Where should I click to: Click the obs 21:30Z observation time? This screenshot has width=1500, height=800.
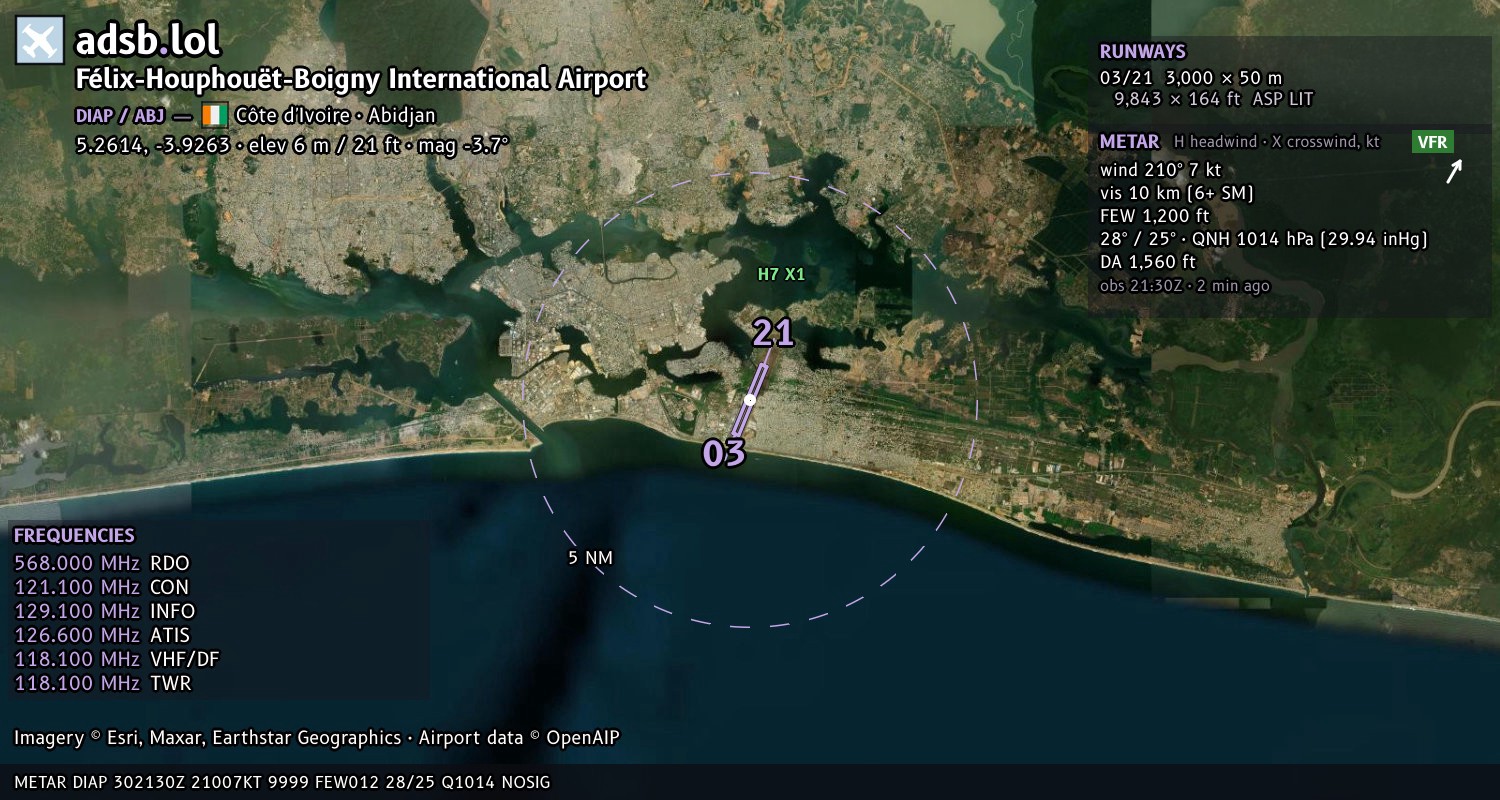(x=1185, y=286)
